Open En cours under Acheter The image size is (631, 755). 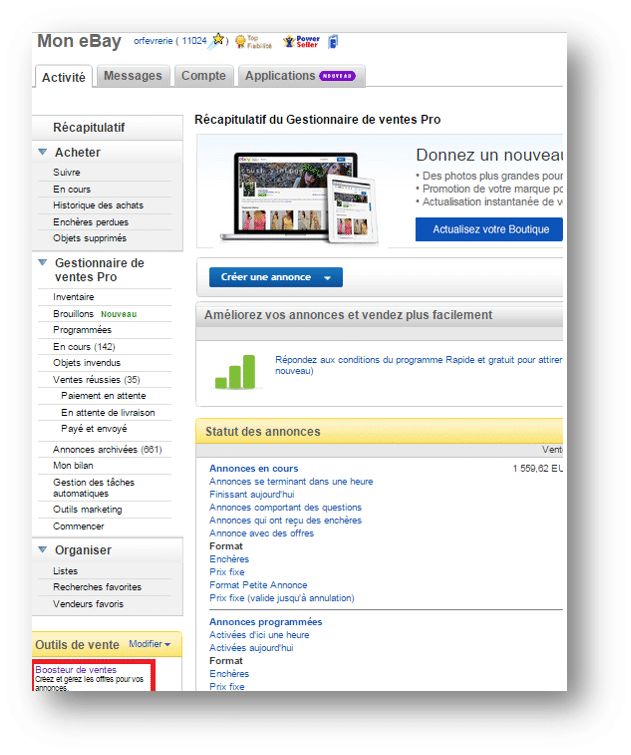tap(72, 189)
